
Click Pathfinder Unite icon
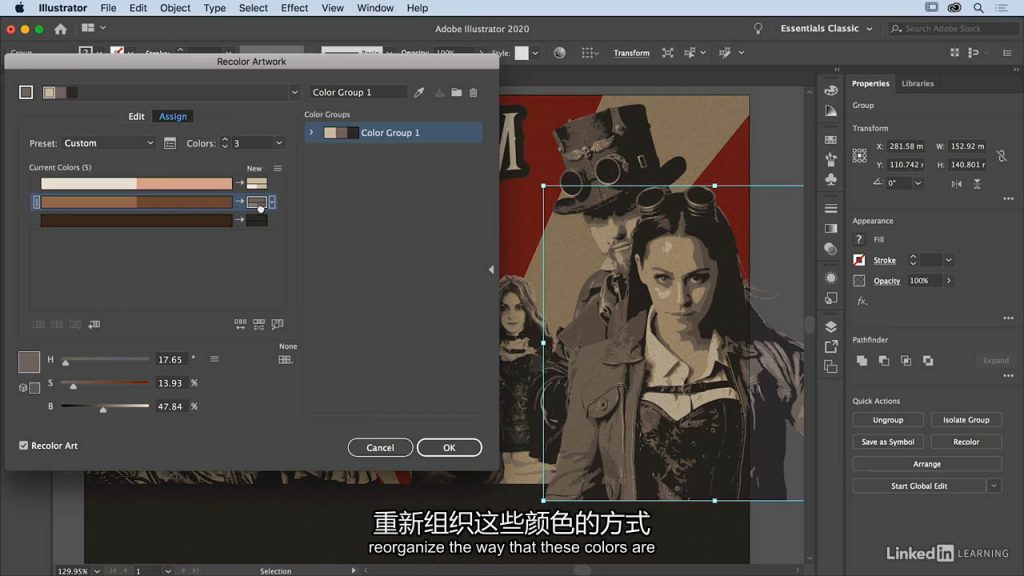(x=862, y=360)
